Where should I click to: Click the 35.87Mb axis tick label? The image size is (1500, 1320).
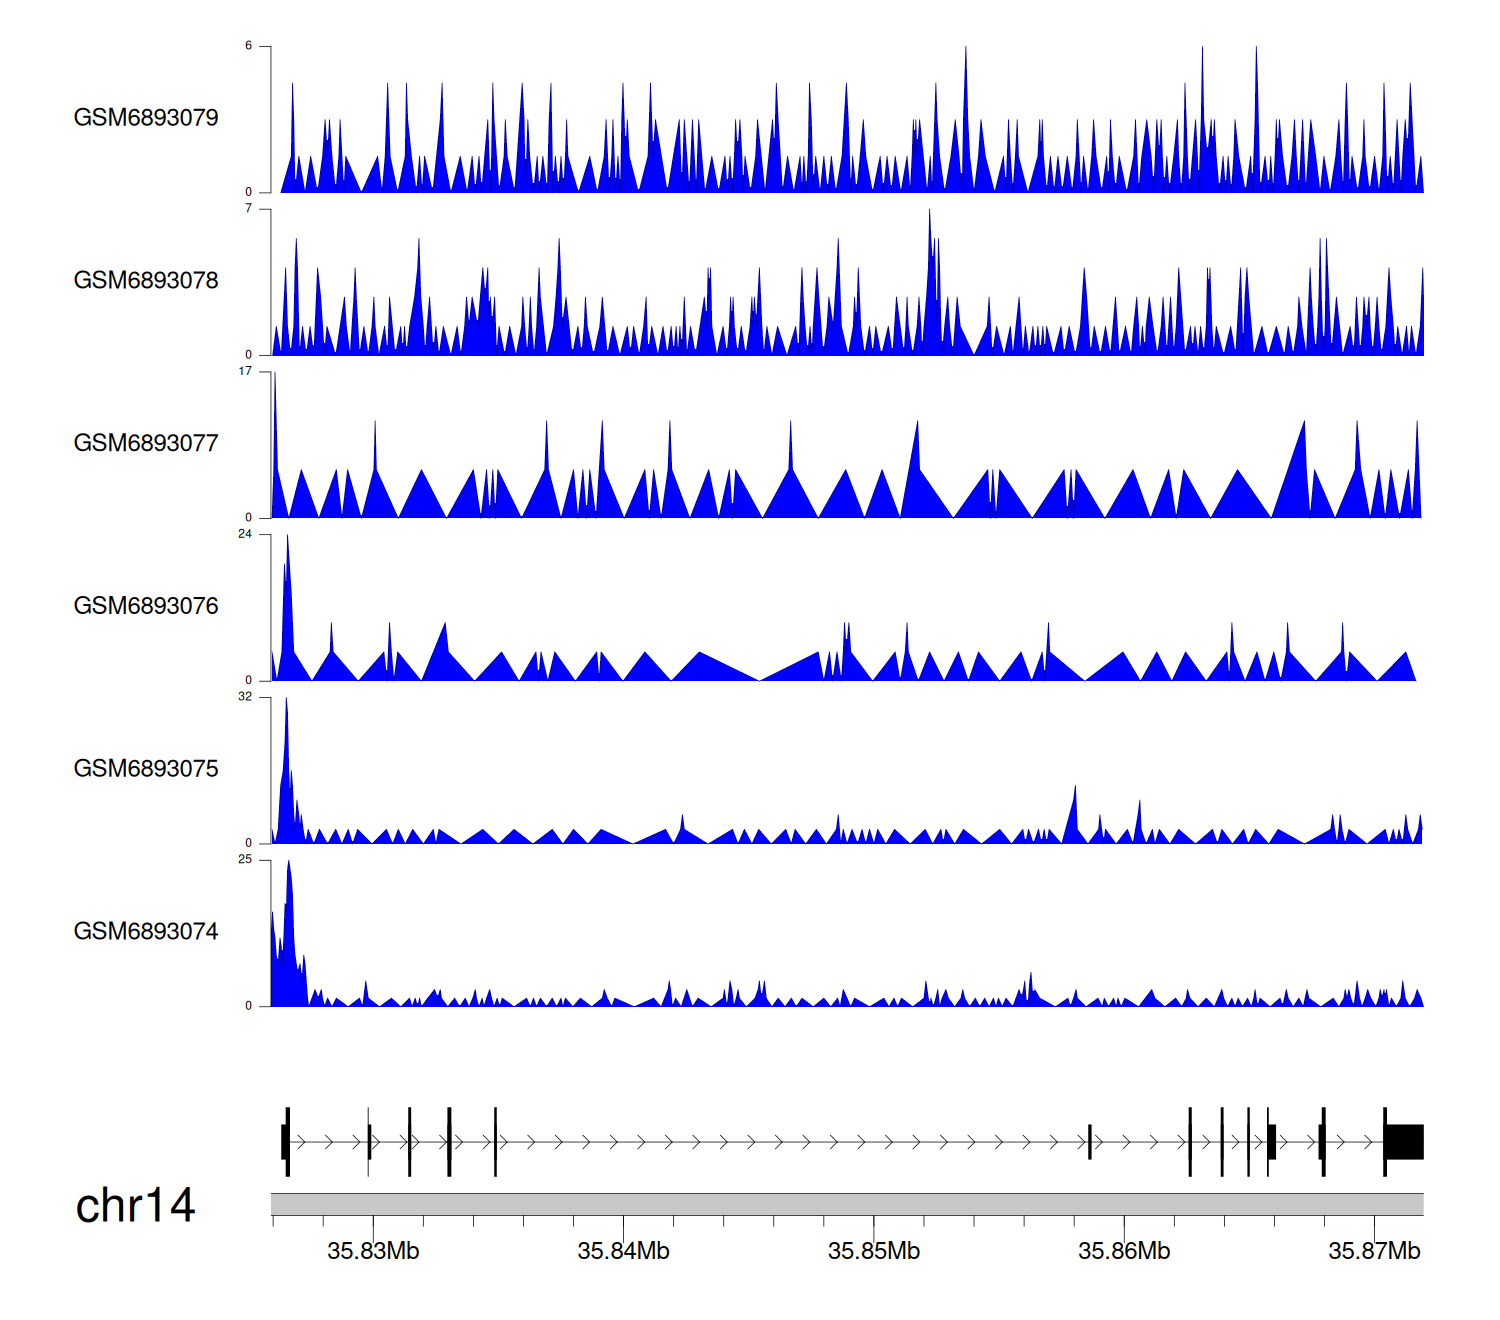pos(1374,1251)
